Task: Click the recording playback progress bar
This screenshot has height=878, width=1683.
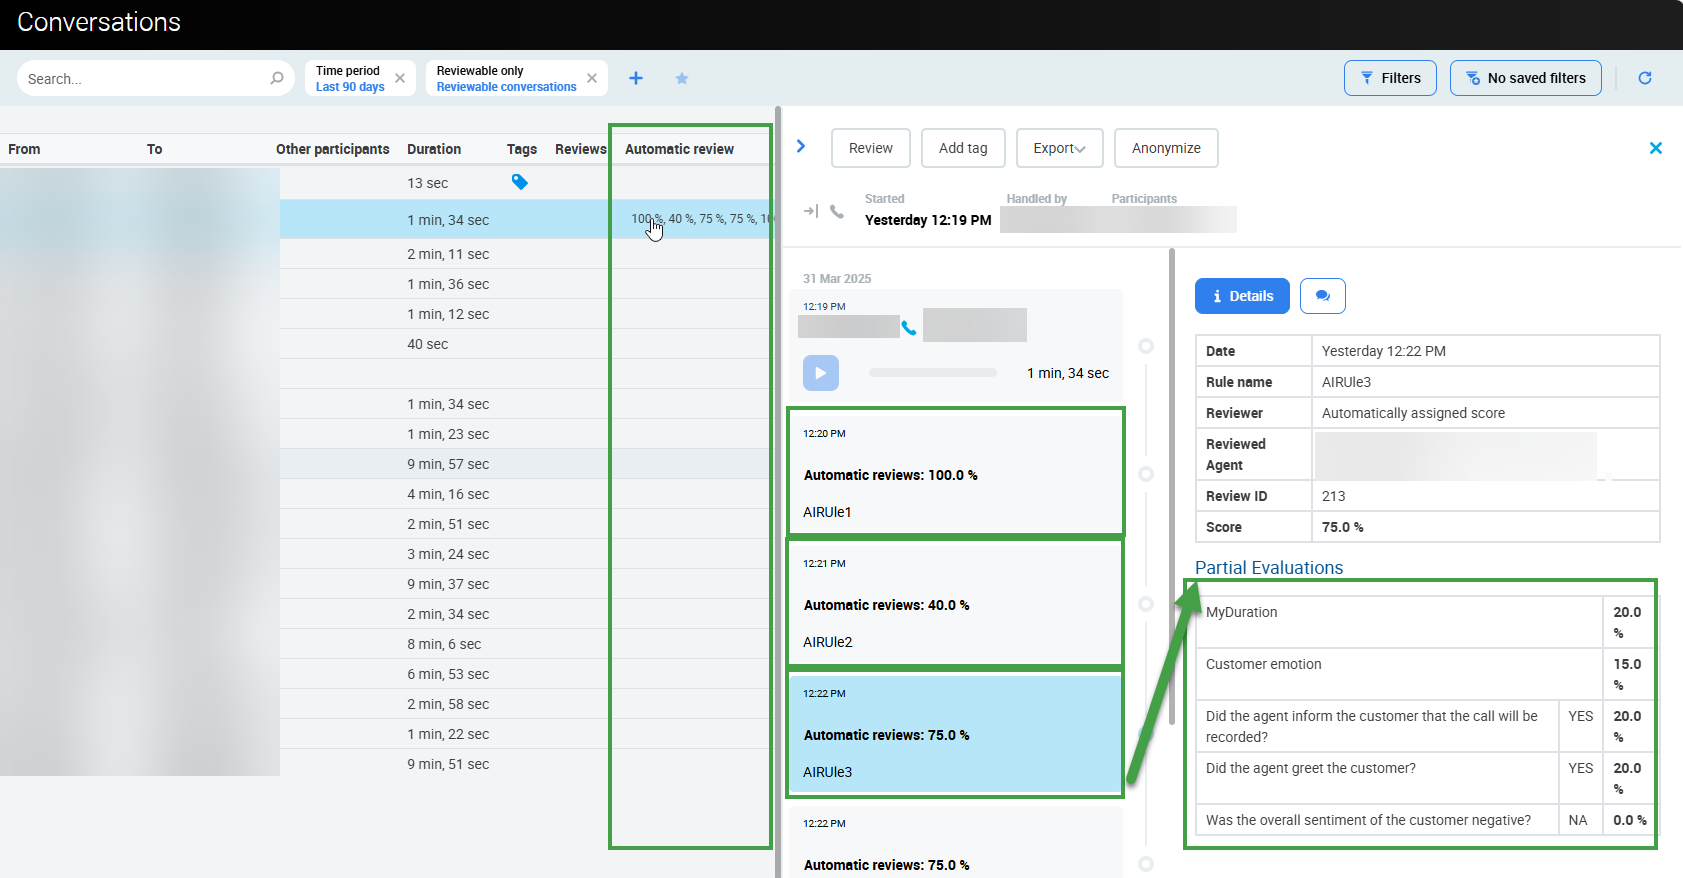Action: click(x=932, y=373)
